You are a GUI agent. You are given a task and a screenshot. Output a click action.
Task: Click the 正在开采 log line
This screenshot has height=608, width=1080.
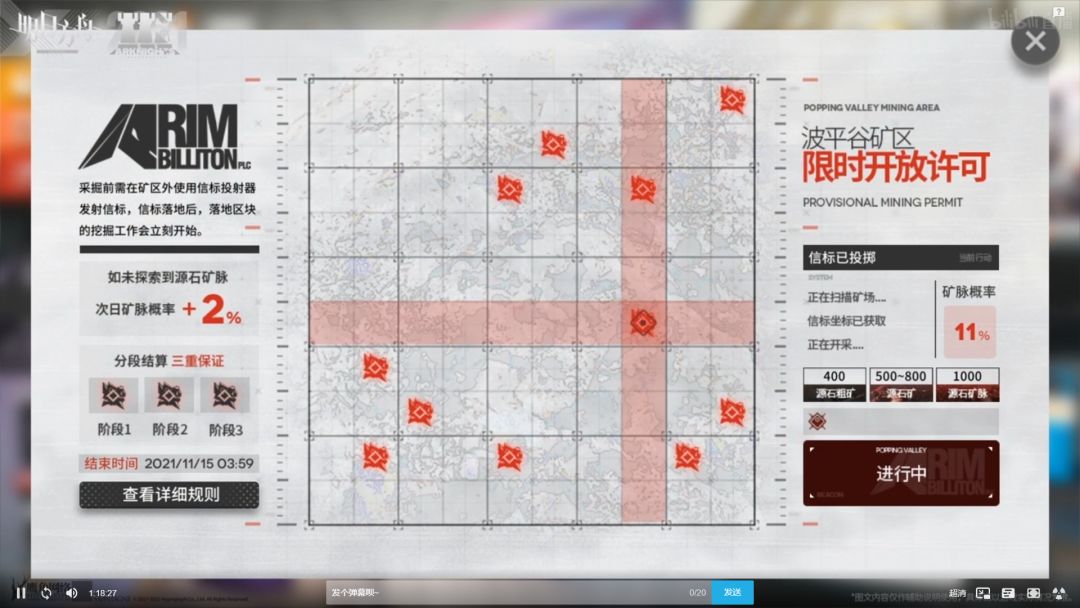click(835, 344)
